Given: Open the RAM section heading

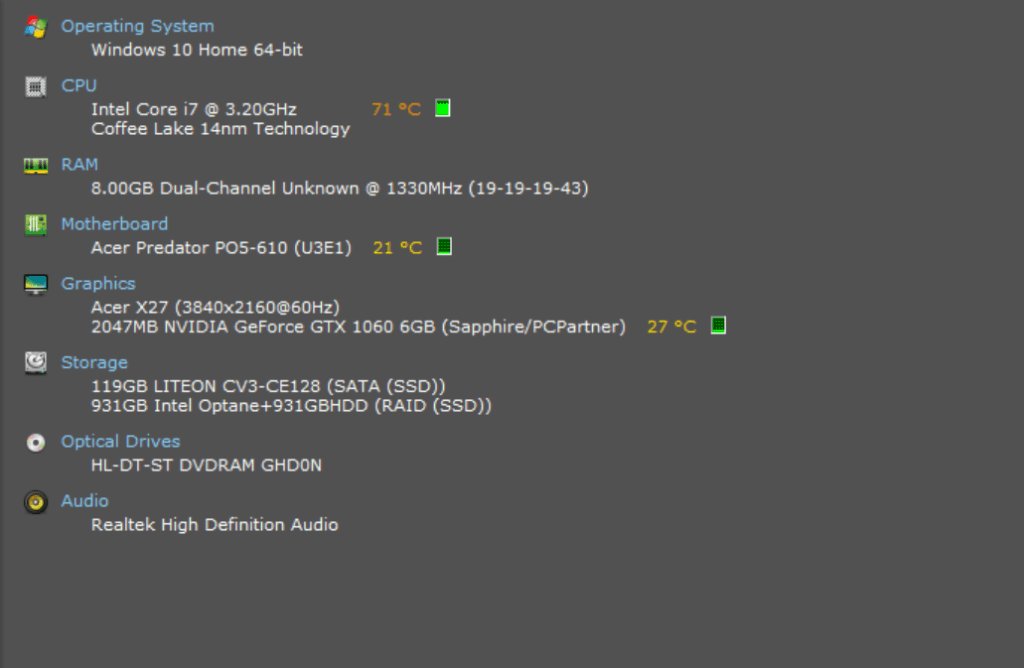Looking at the screenshot, I should coord(80,164).
